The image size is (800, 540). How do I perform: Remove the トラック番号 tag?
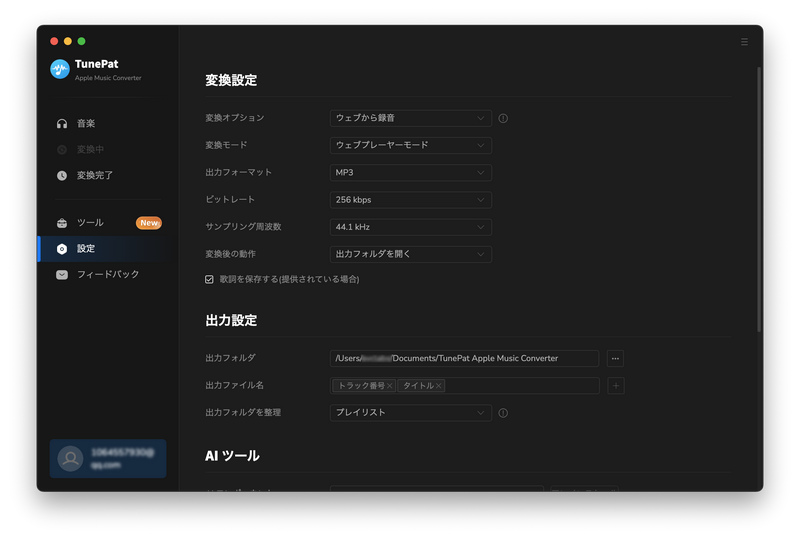click(x=390, y=386)
